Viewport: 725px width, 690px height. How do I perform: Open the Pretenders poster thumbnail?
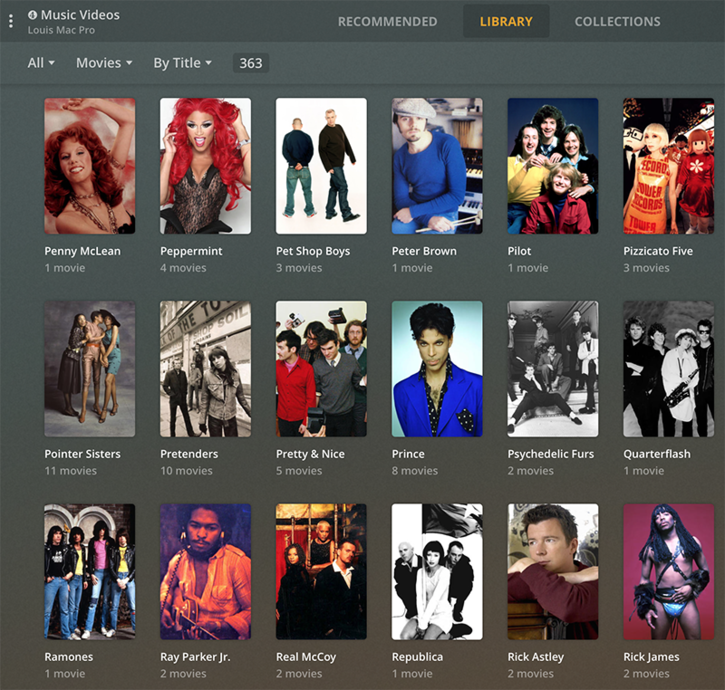pyautogui.click(x=205, y=369)
